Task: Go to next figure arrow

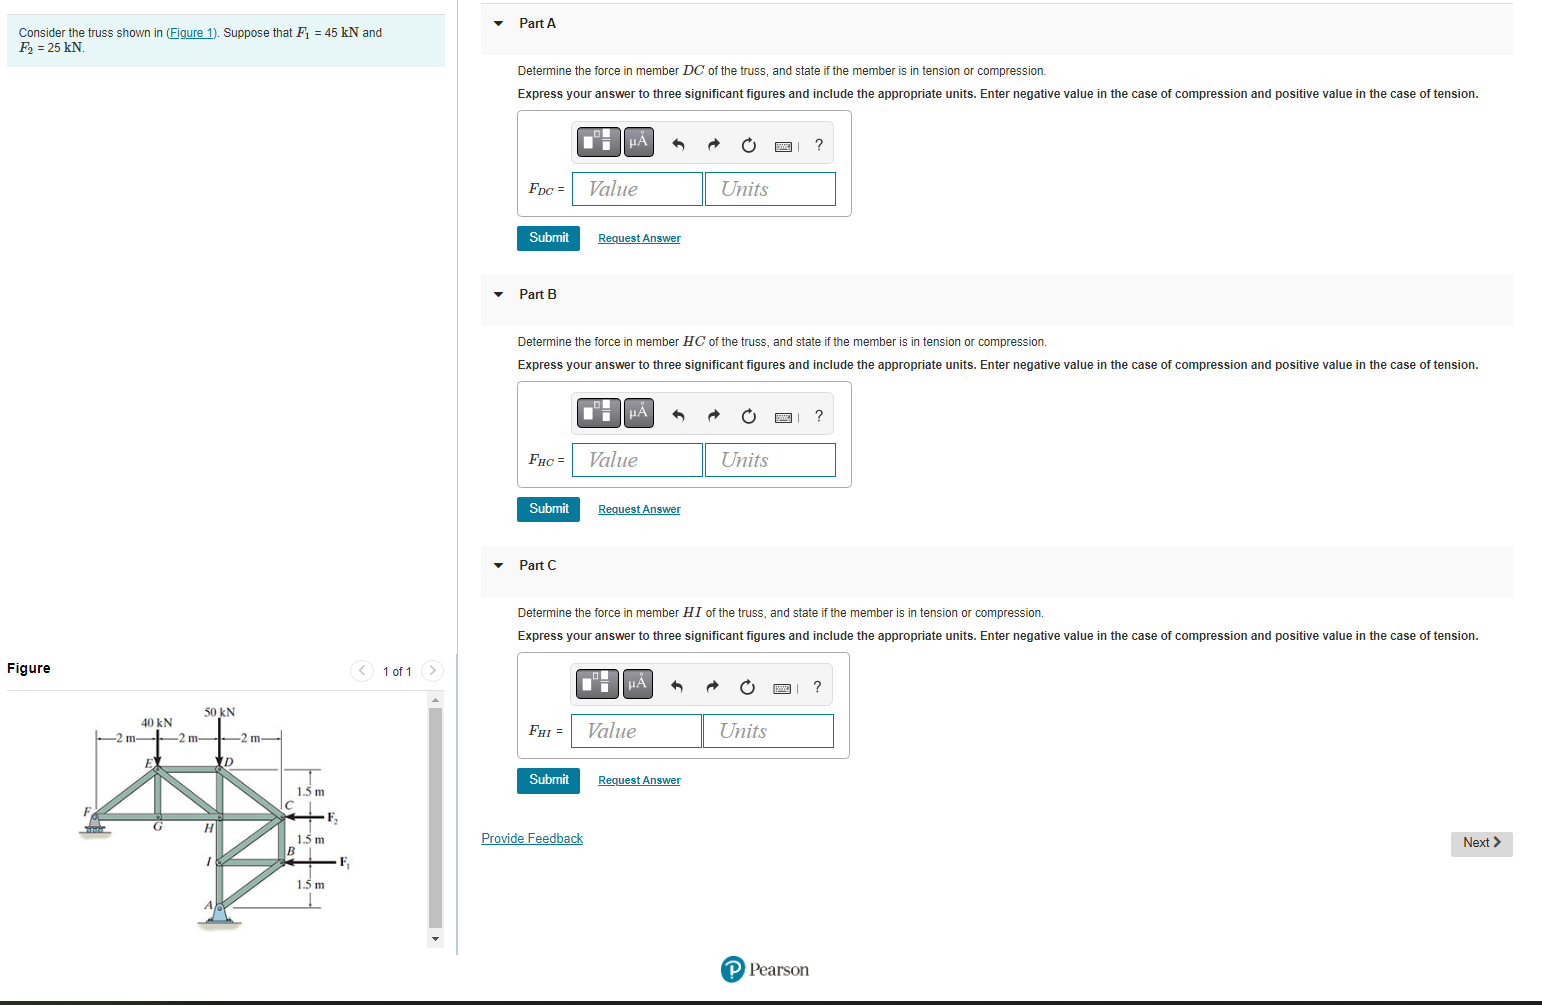Action: coord(432,671)
